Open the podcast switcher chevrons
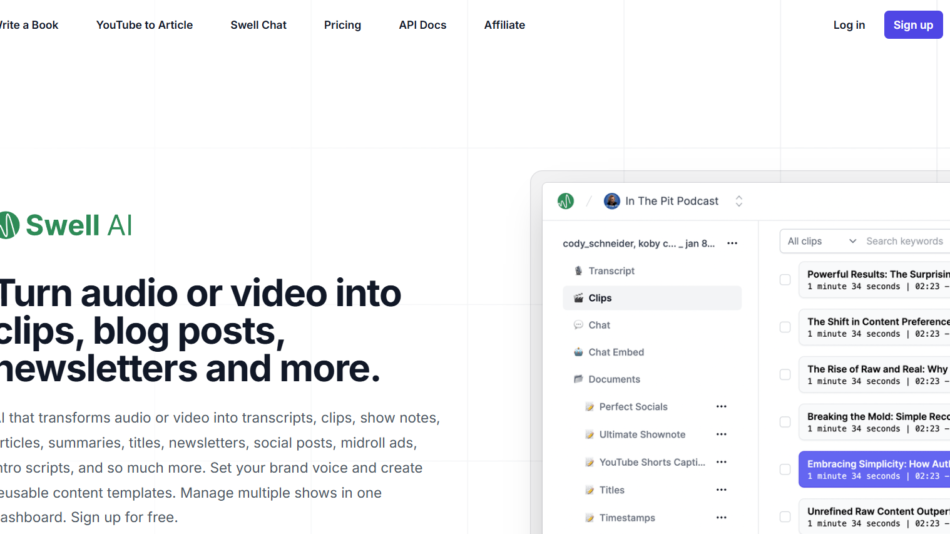The height and width of the screenshot is (534, 950). pyautogui.click(x=739, y=201)
